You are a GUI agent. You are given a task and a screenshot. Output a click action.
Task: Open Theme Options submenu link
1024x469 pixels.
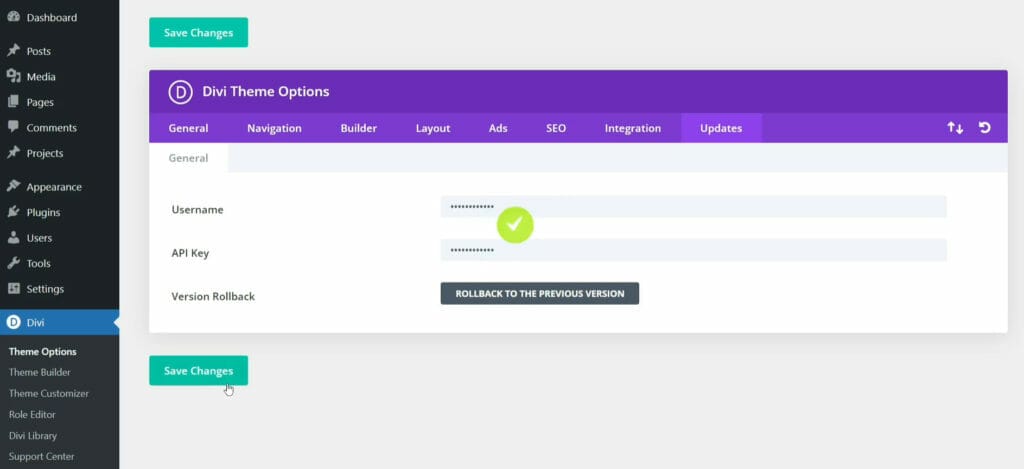(42, 351)
